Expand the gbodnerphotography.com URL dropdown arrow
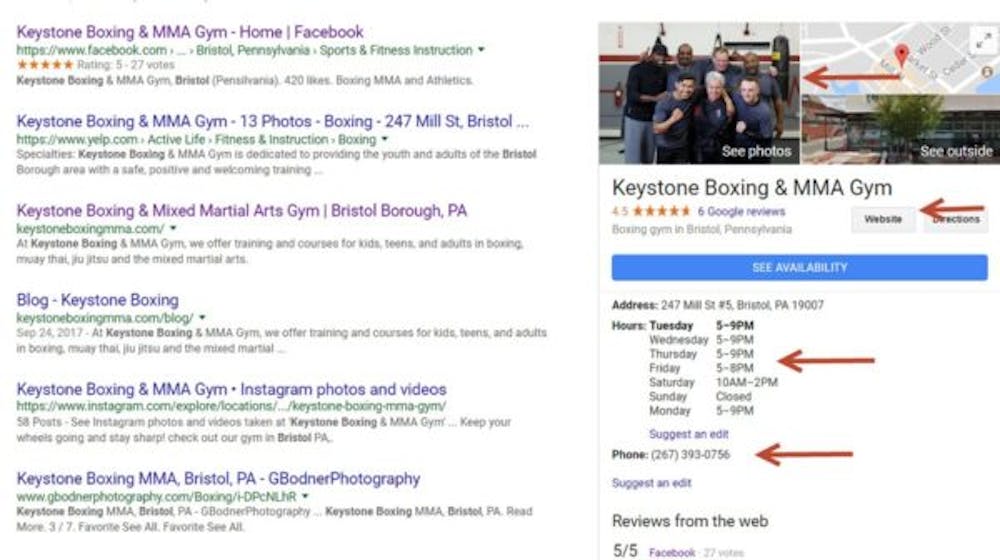The height and width of the screenshot is (560, 1000). pos(305,496)
